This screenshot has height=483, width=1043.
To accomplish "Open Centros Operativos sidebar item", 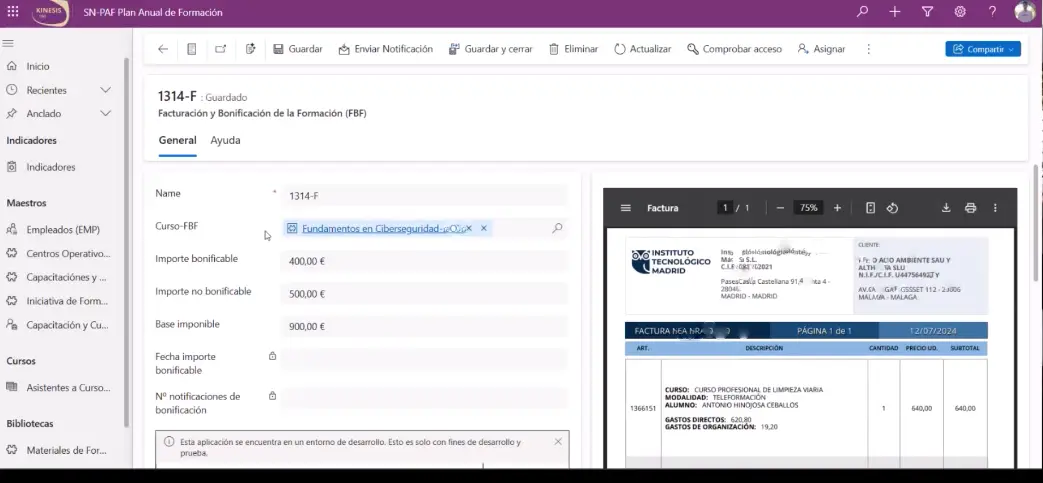I will pos(68,253).
